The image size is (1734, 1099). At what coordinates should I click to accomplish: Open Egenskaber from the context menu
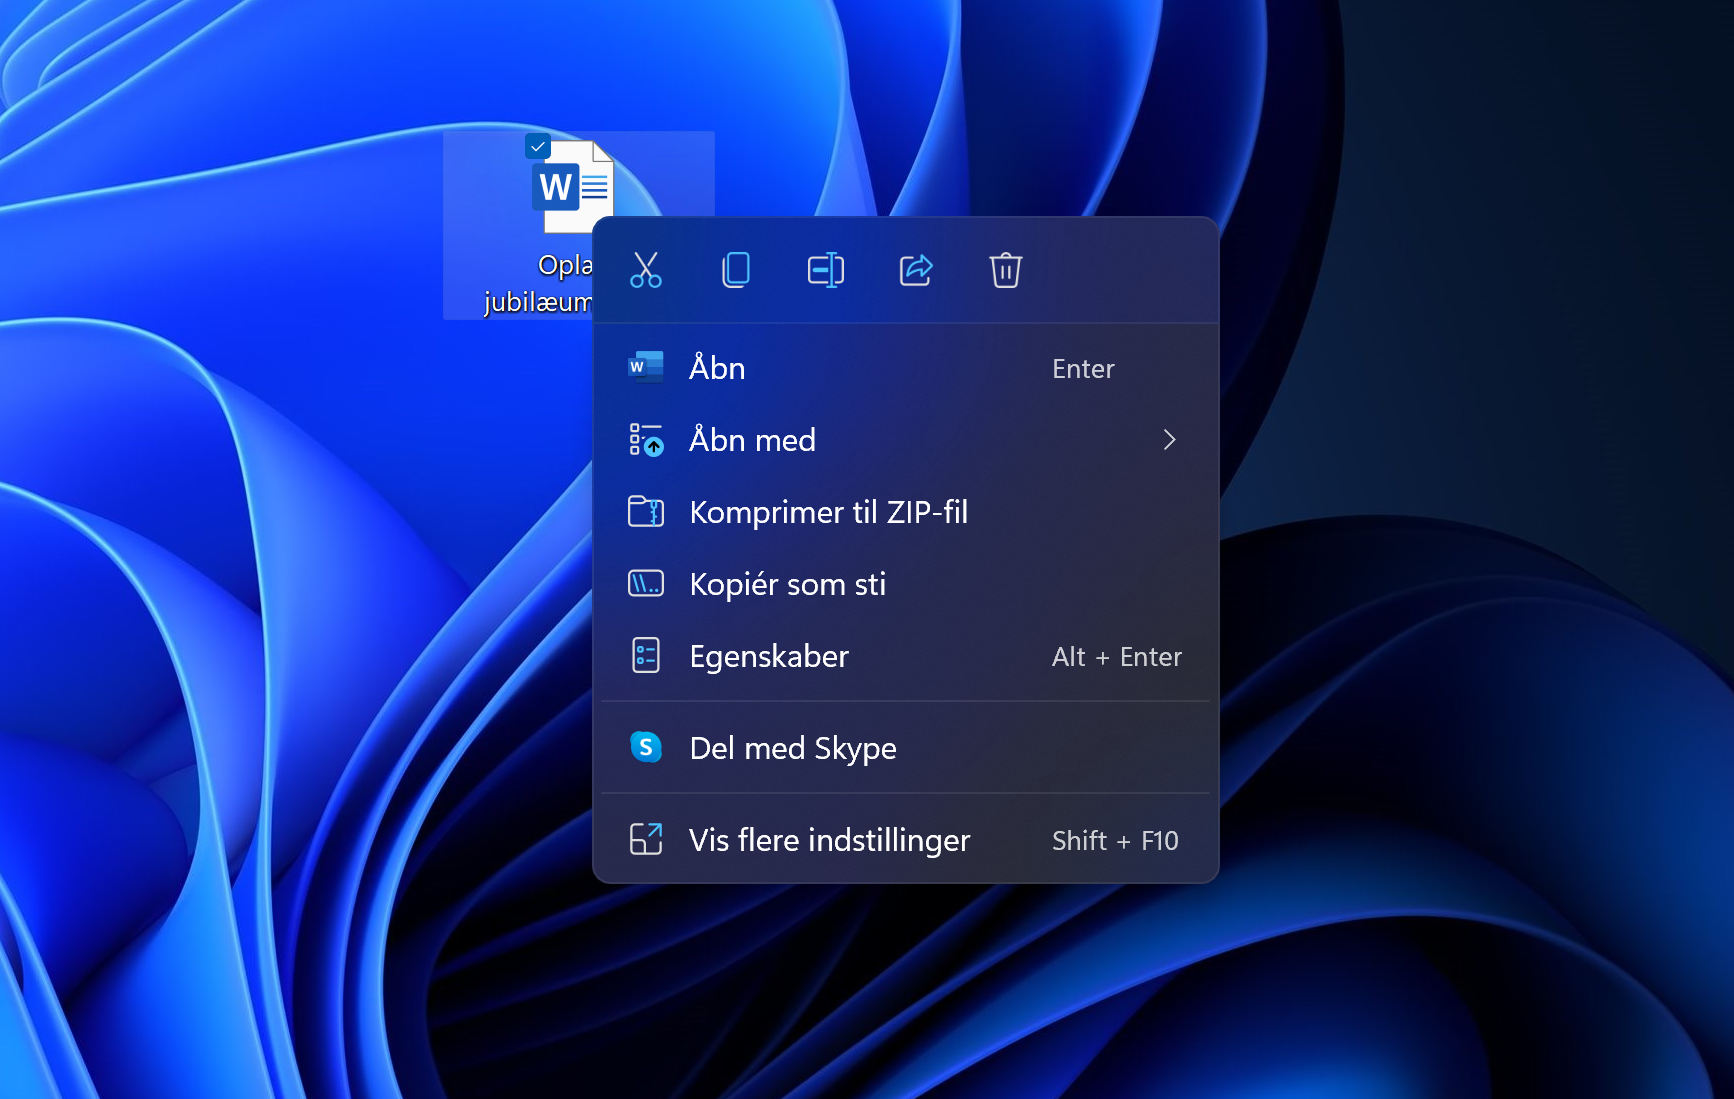coord(768,656)
